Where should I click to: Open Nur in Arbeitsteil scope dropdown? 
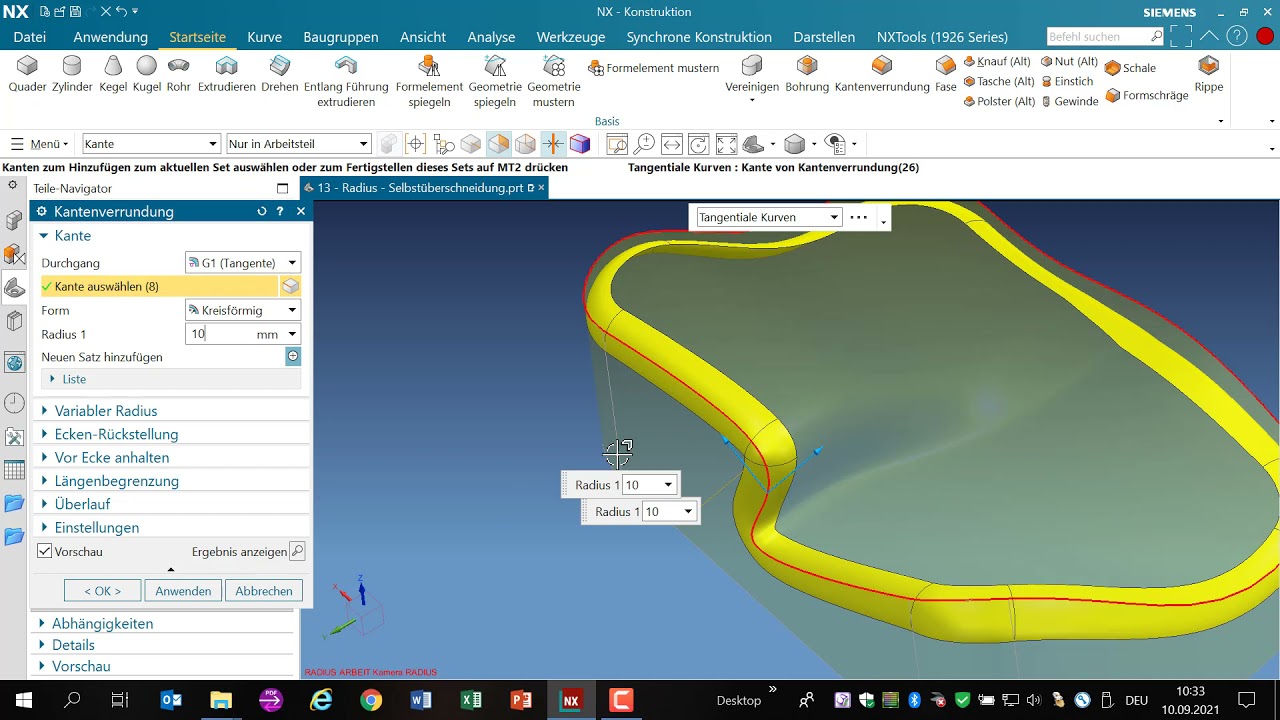(299, 144)
